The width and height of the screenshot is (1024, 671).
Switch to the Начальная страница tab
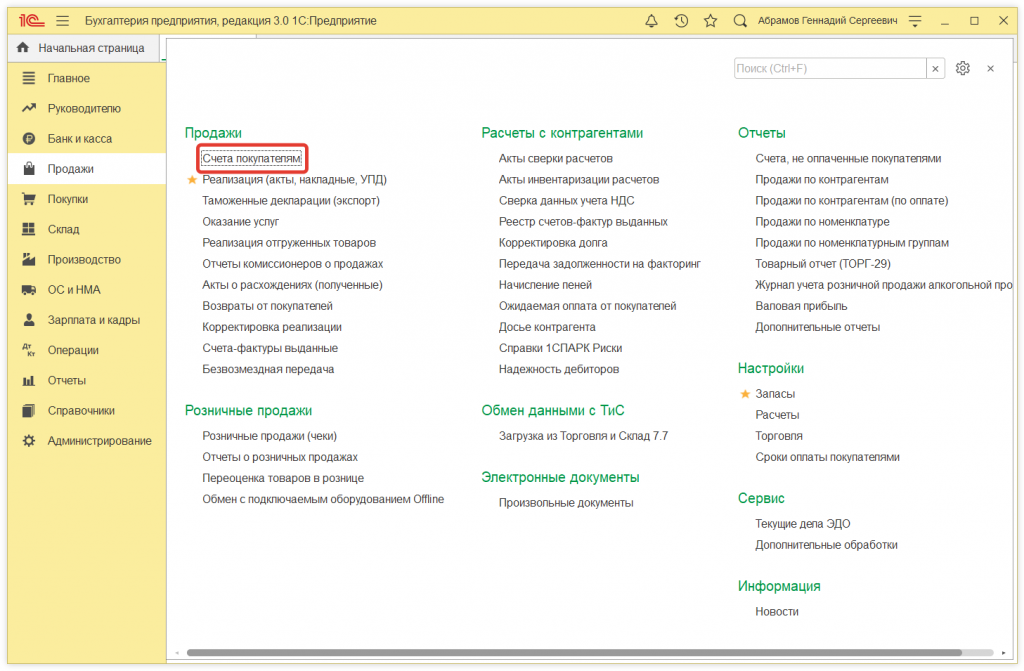[x=80, y=47]
